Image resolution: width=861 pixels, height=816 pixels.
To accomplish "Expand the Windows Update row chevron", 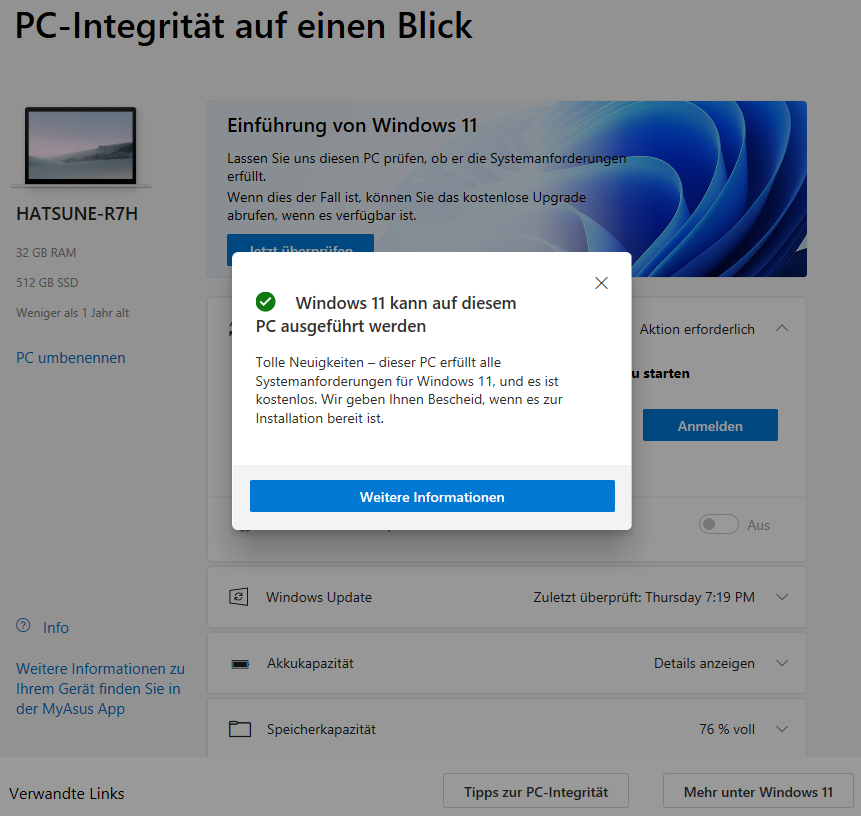I will tap(782, 597).
